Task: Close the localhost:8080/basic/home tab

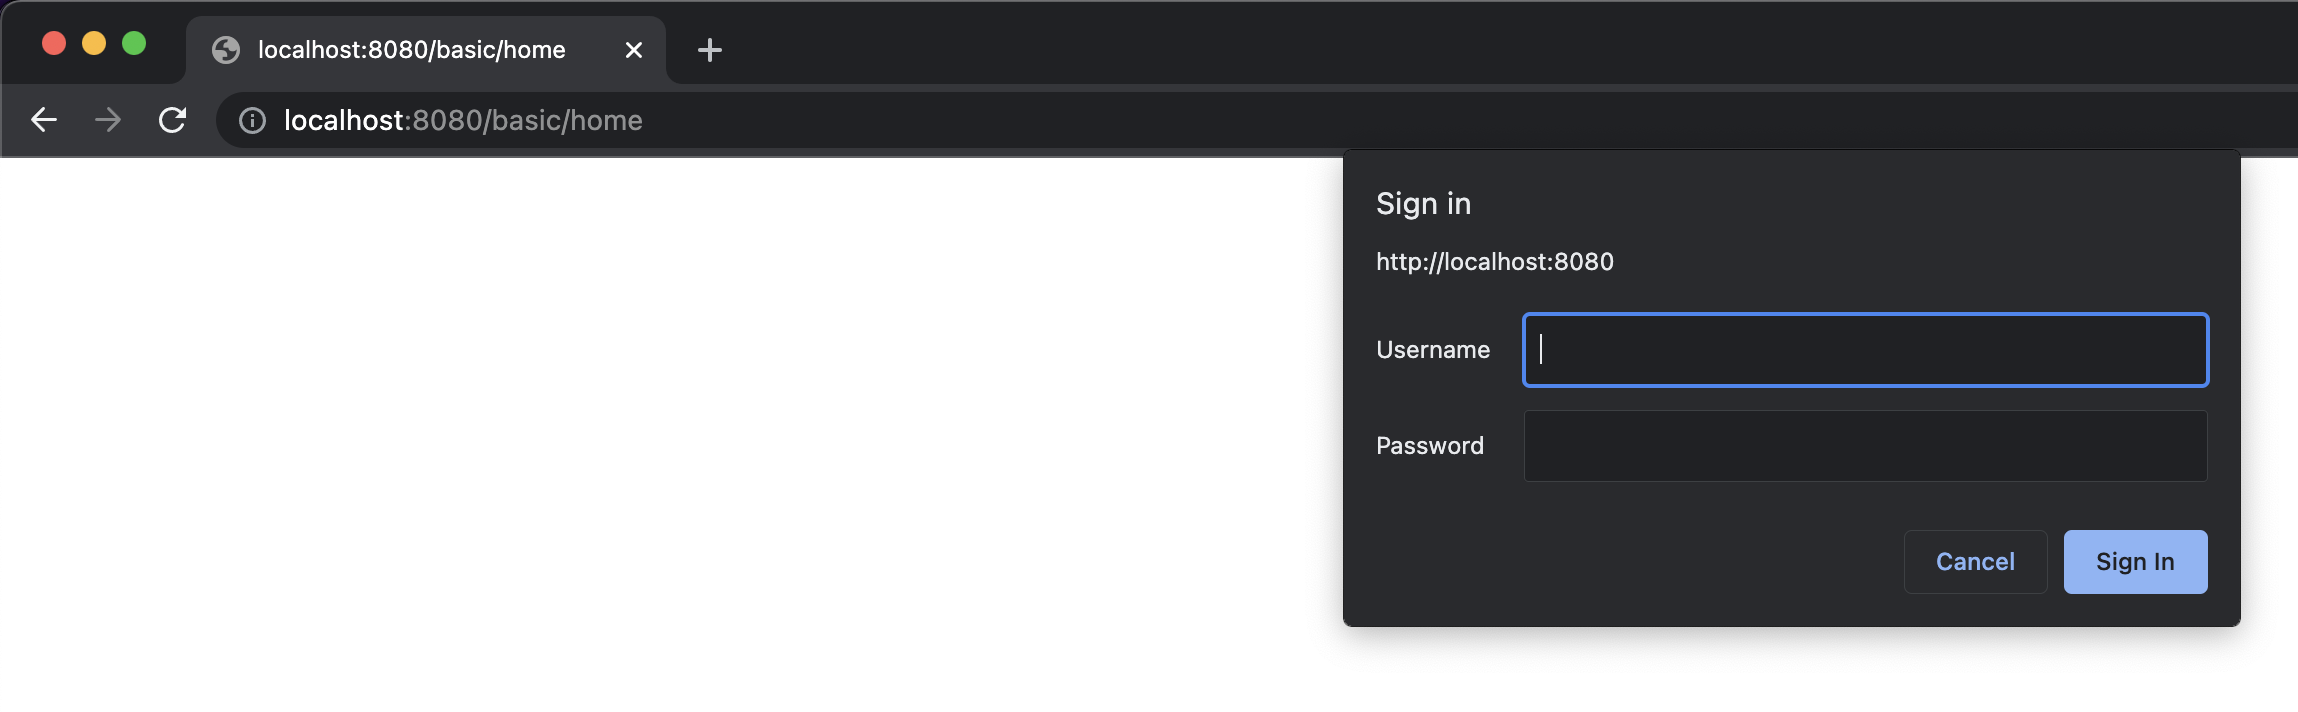Action: click(633, 50)
